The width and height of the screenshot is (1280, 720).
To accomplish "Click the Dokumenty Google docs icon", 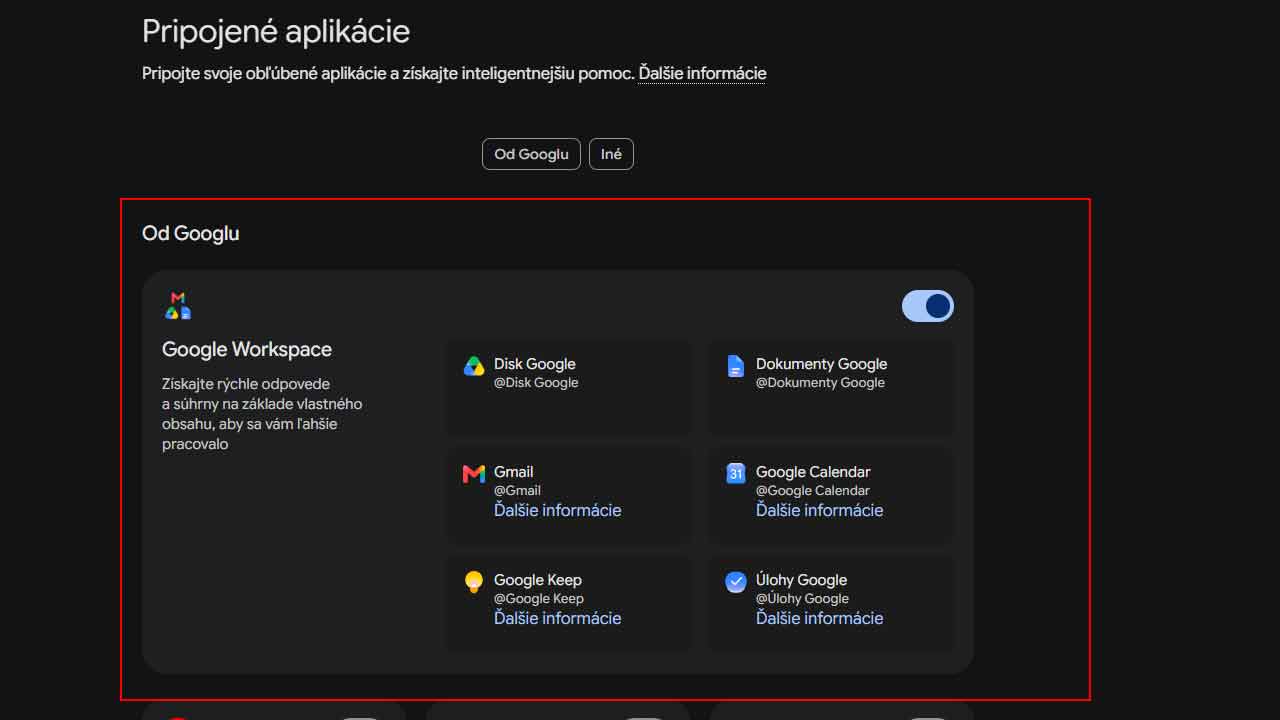I will tap(736, 366).
